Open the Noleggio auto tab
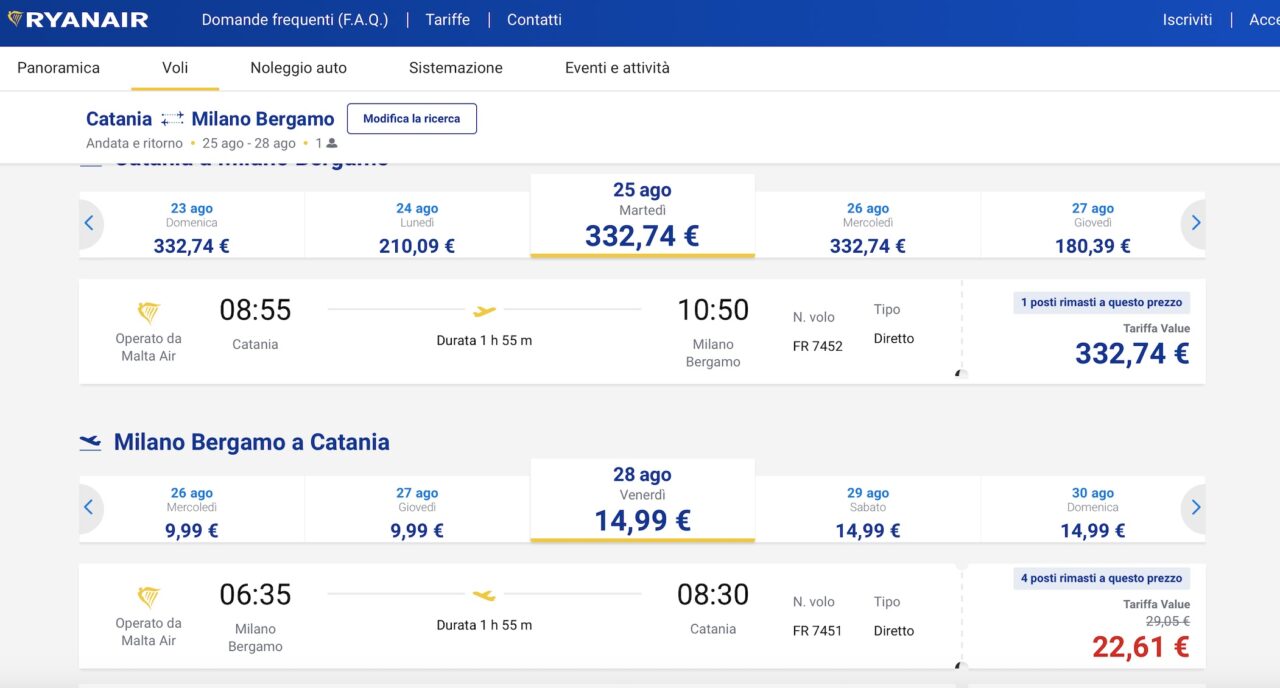This screenshot has width=1280, height=688. [x=298, y=68]
